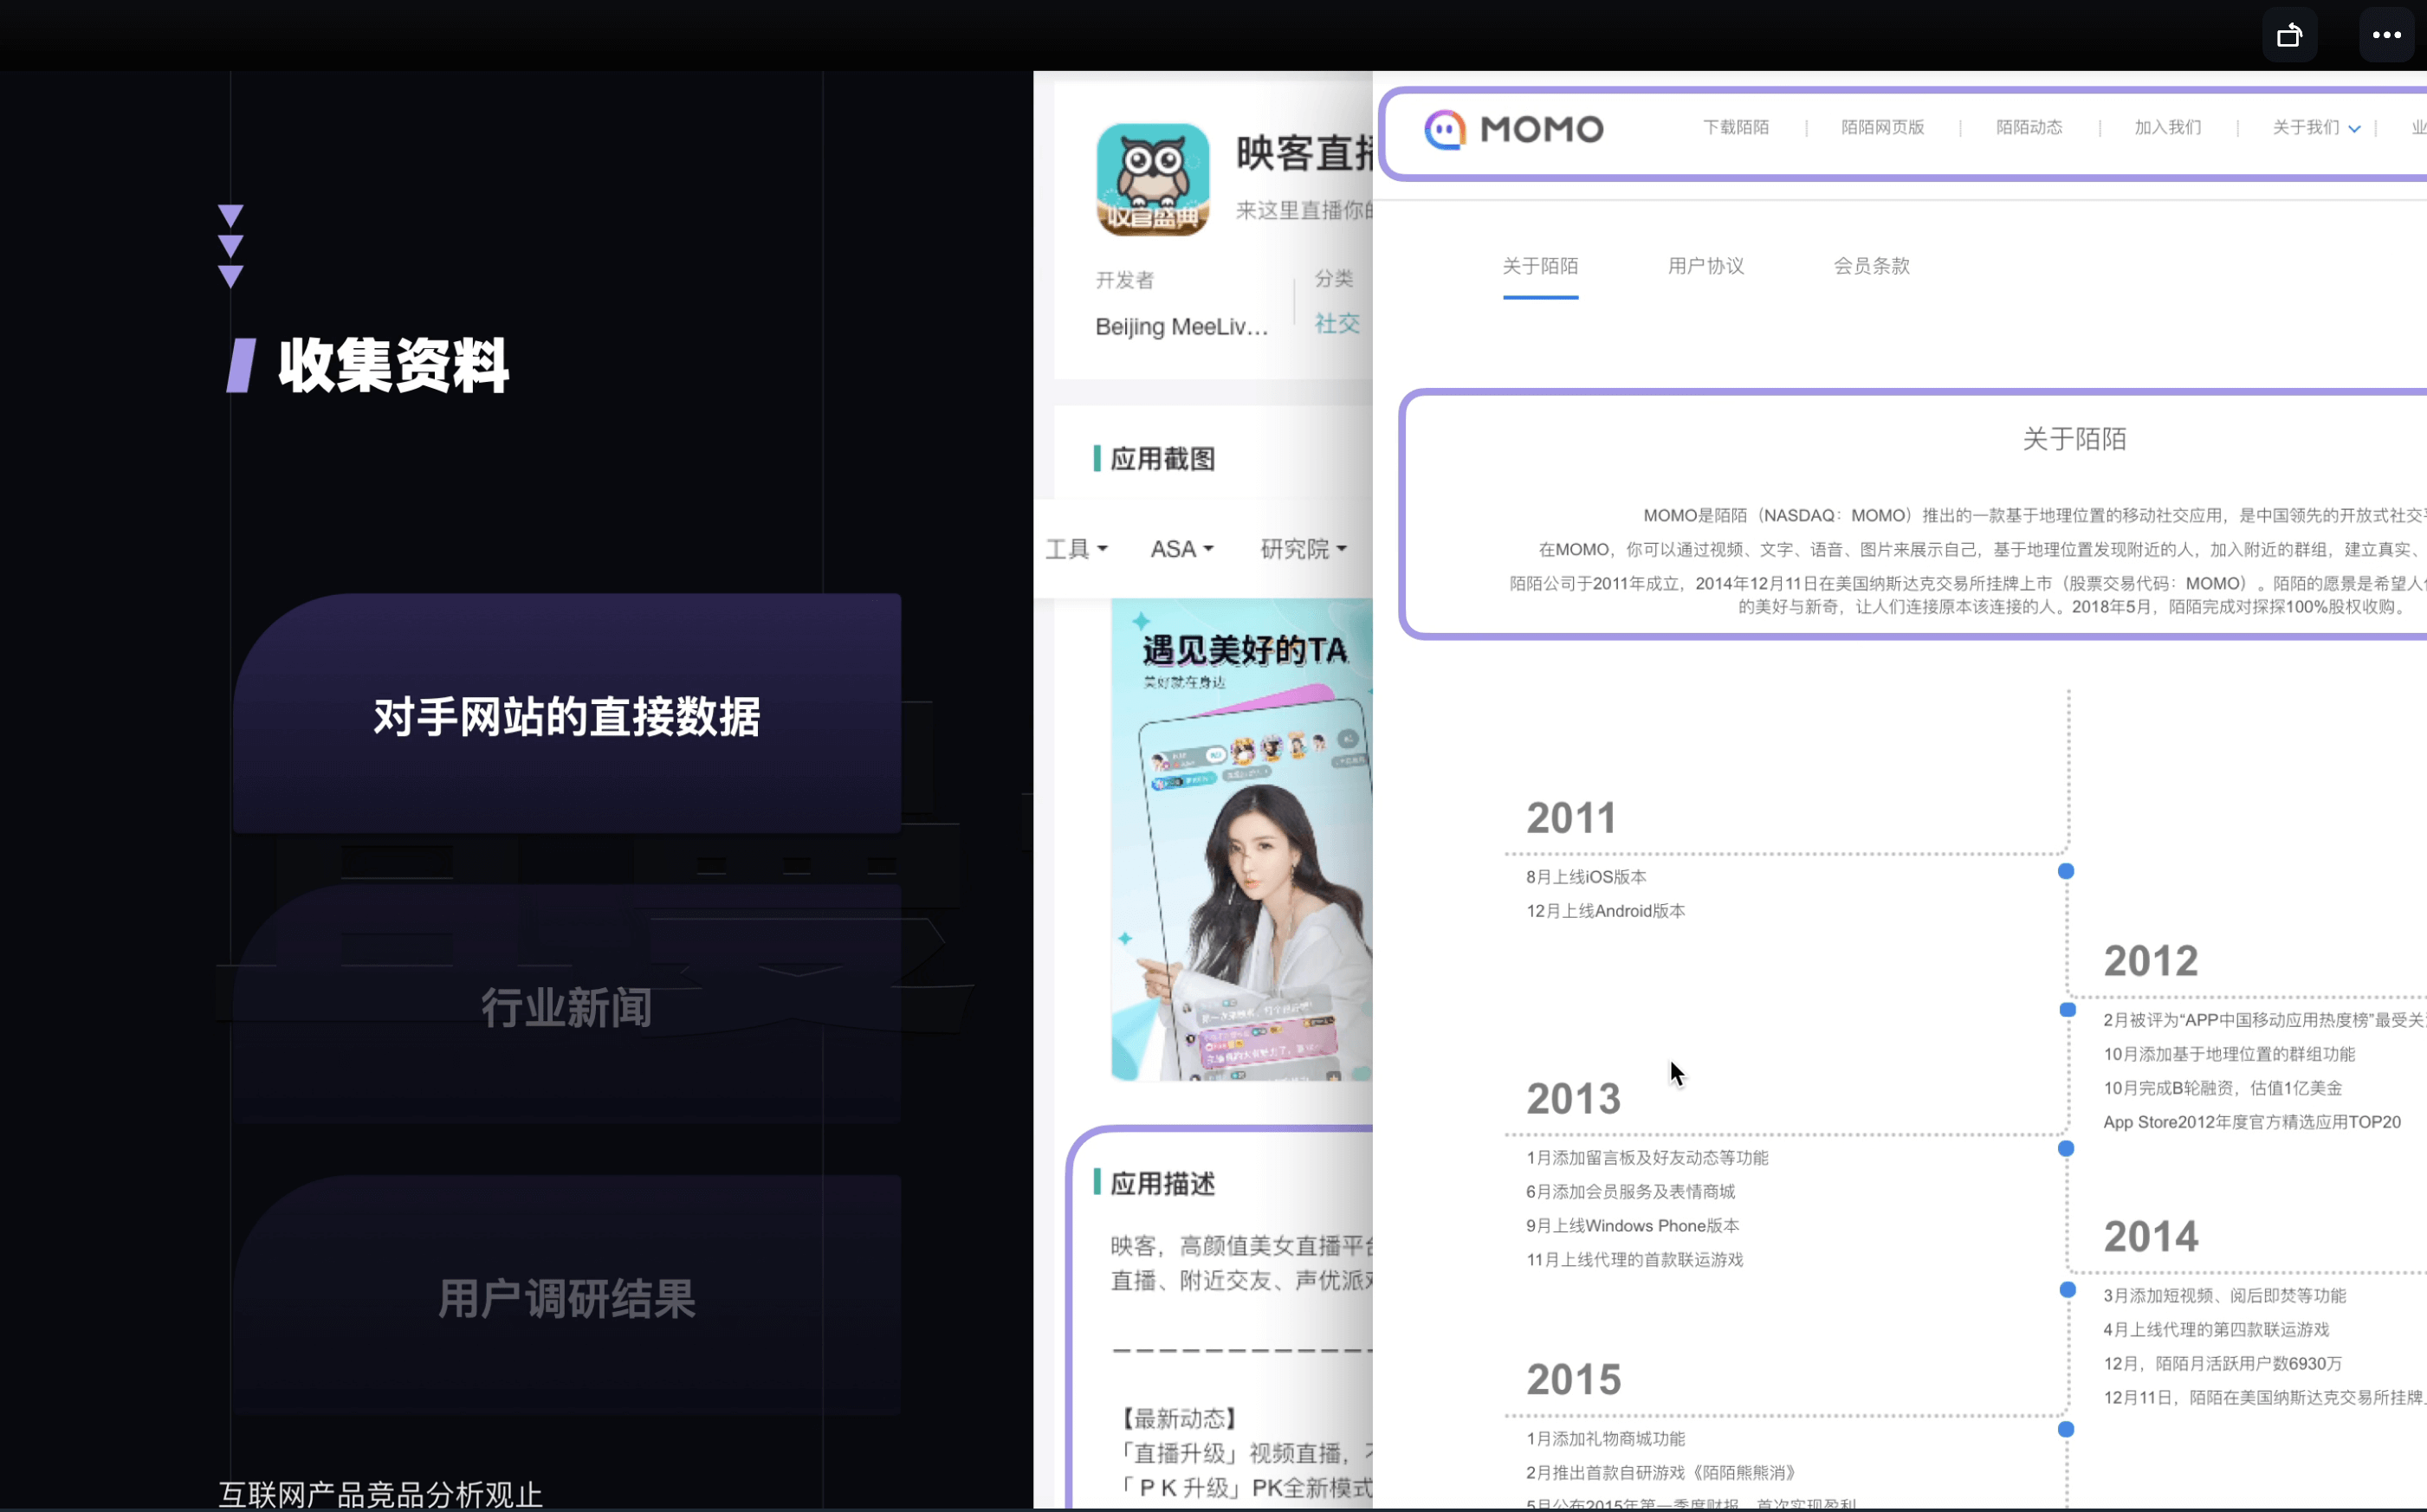Click text 3月添加短视频、阅后即焚等功能
This screenshot has height=1512, width=2427.
[2224, 1296]
